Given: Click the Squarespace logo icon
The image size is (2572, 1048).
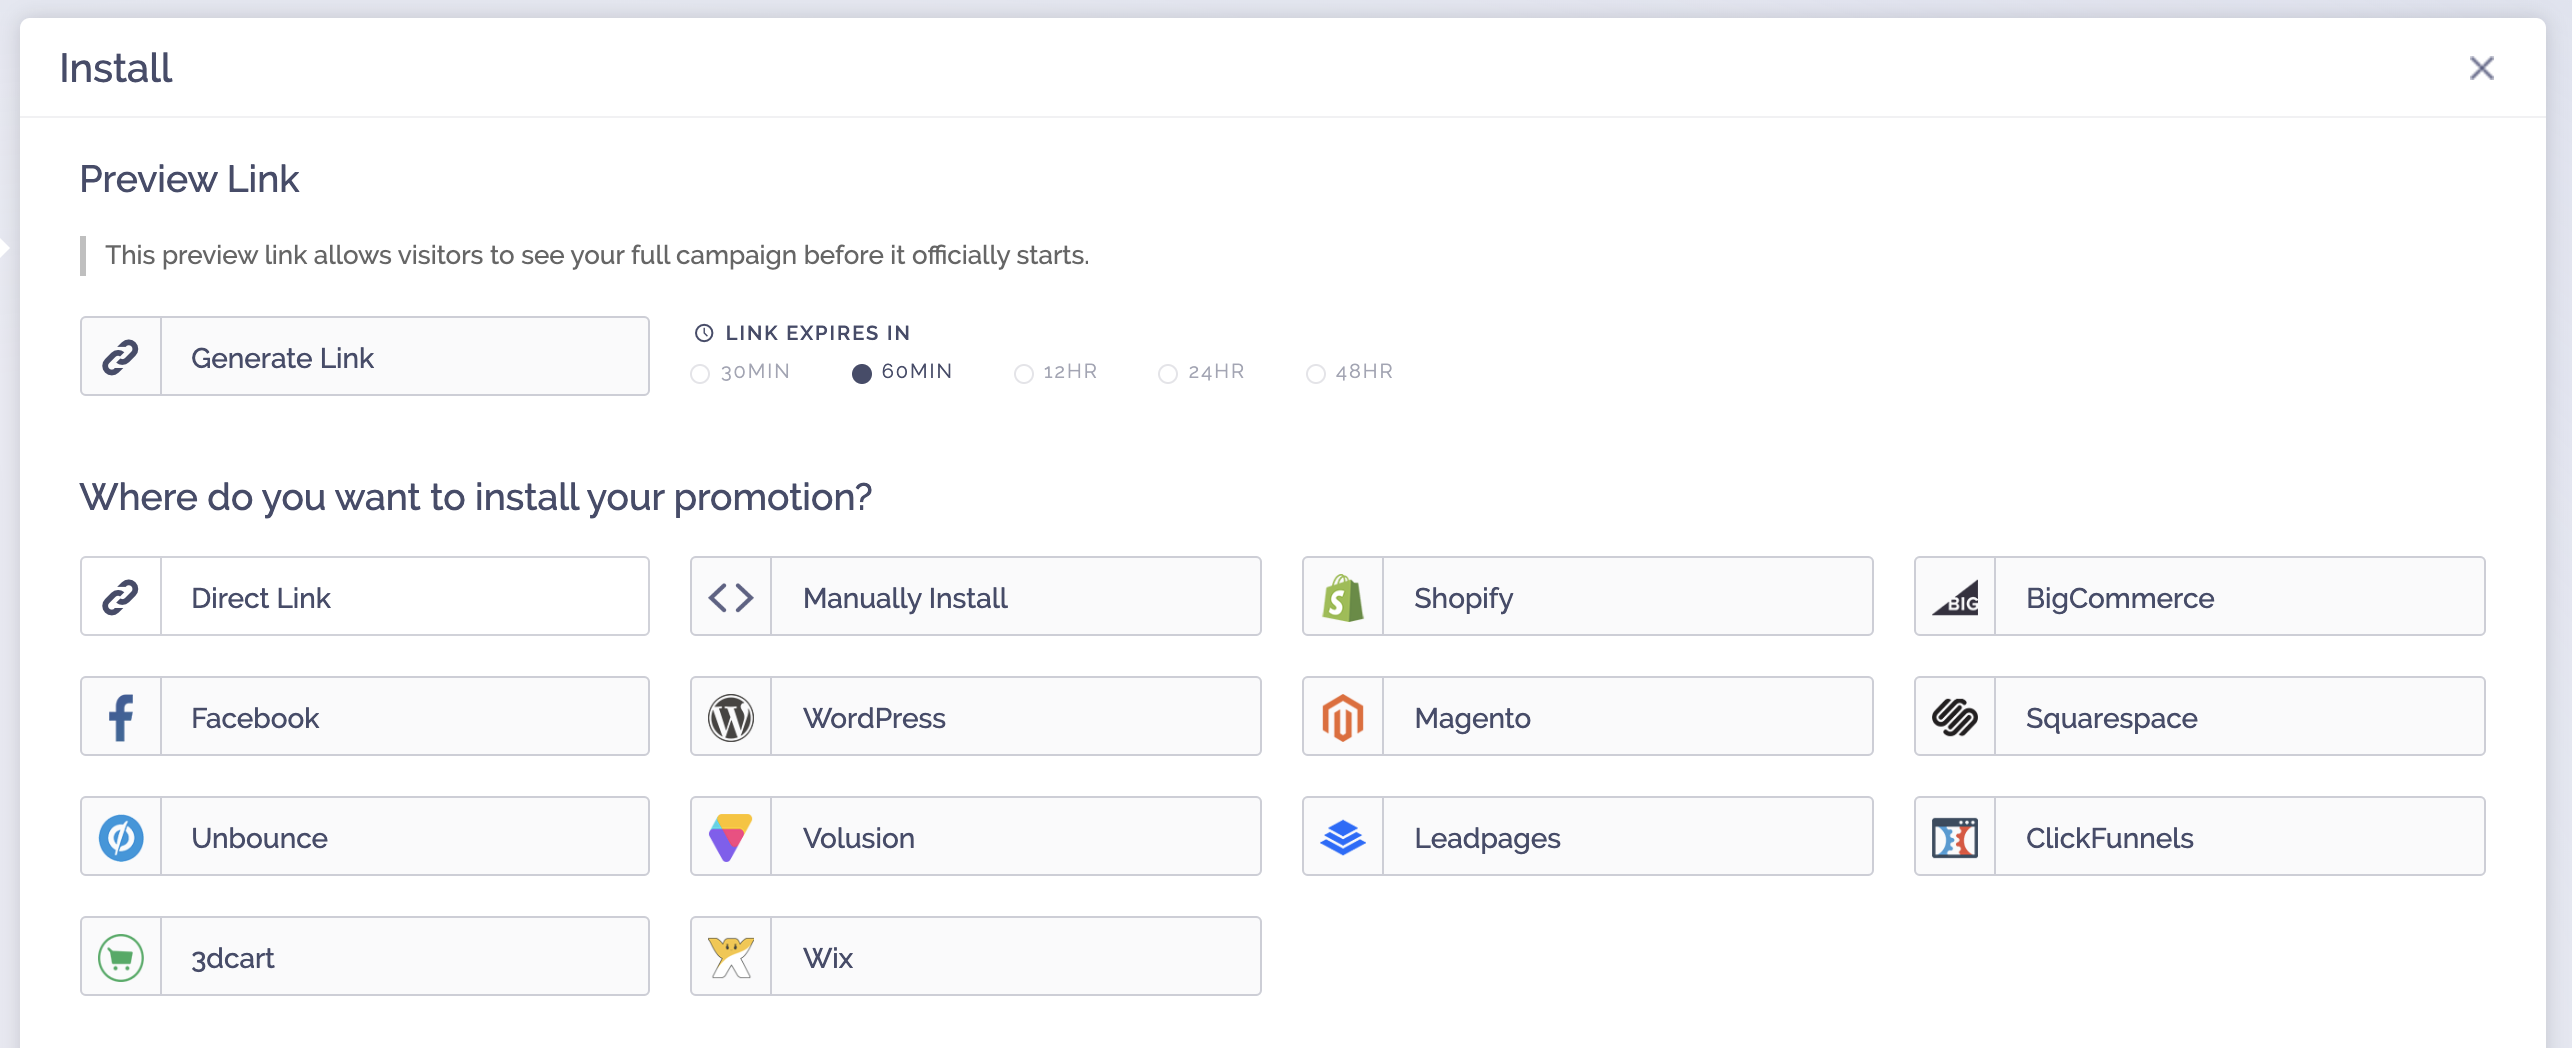Looking at the screenshot, I should click(1955, 717).
